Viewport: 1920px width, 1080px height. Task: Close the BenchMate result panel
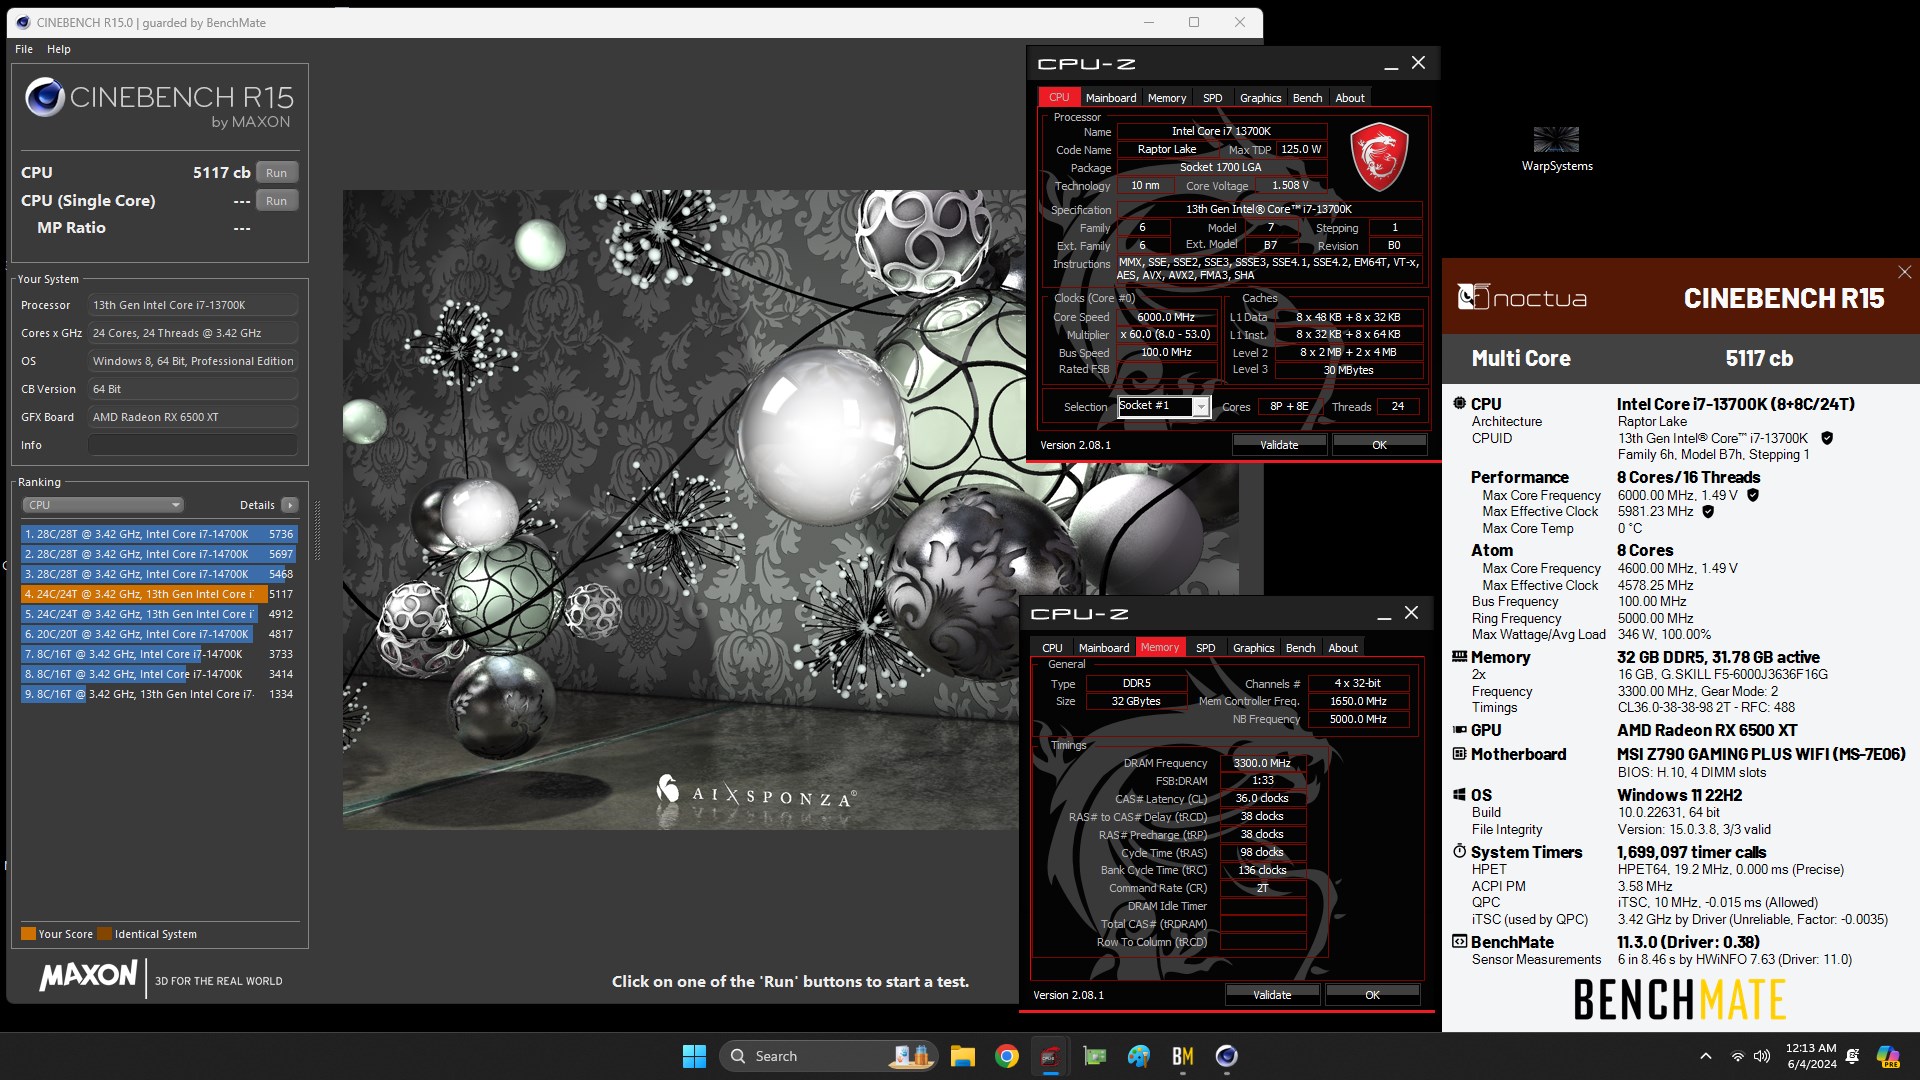coord(1904,272)
